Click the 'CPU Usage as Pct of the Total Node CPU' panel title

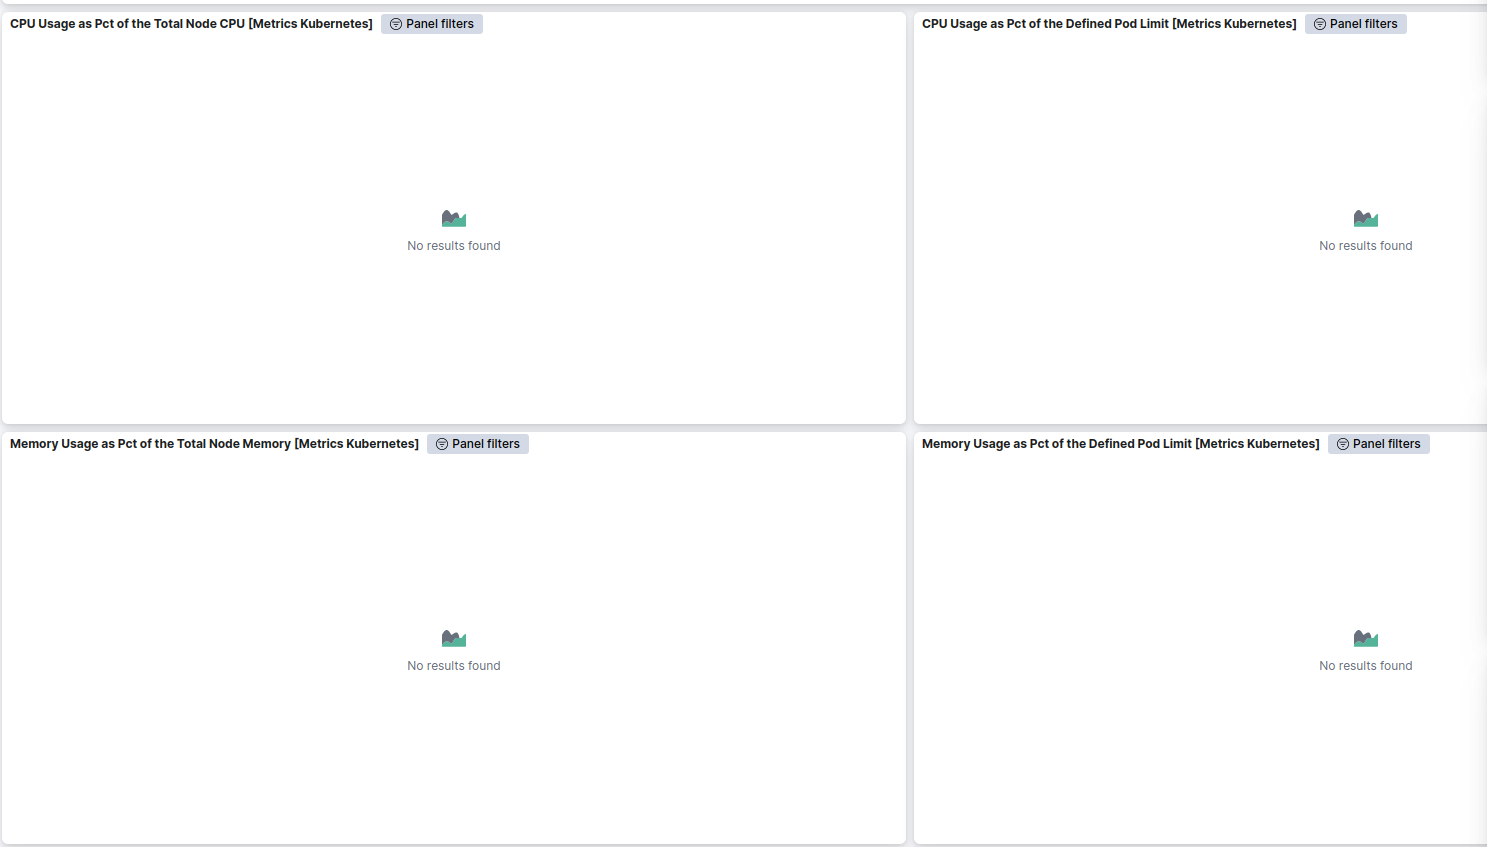coord(191,24)
